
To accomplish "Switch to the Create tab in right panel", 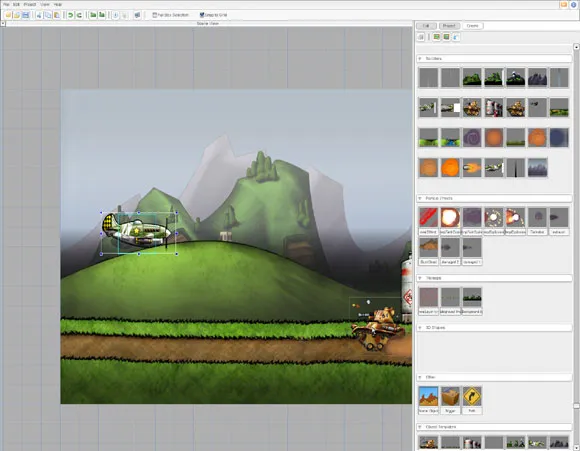I will (x=472, y=26).
